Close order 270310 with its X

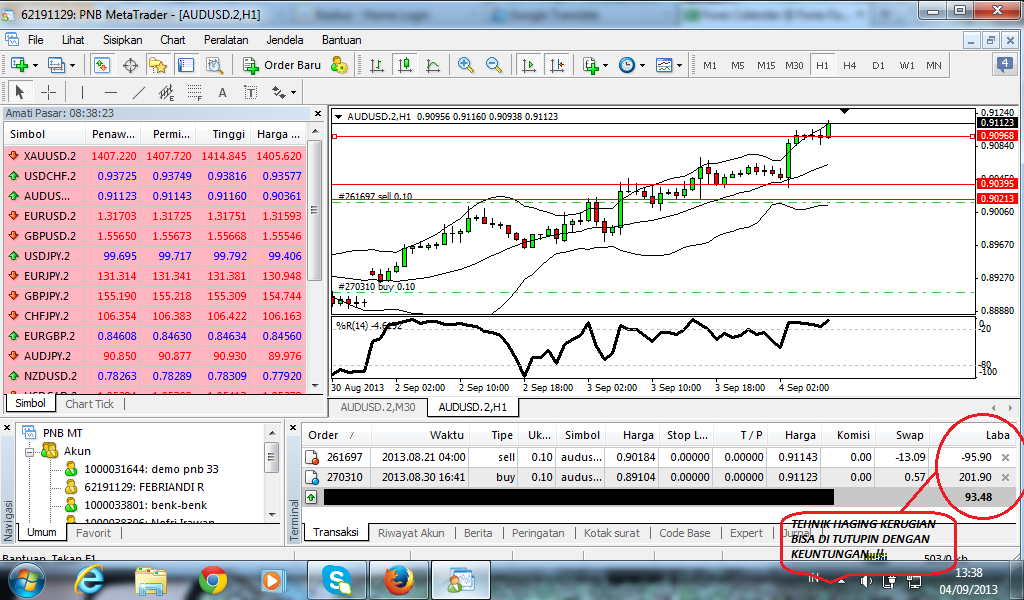click(x=1006, y=477)
